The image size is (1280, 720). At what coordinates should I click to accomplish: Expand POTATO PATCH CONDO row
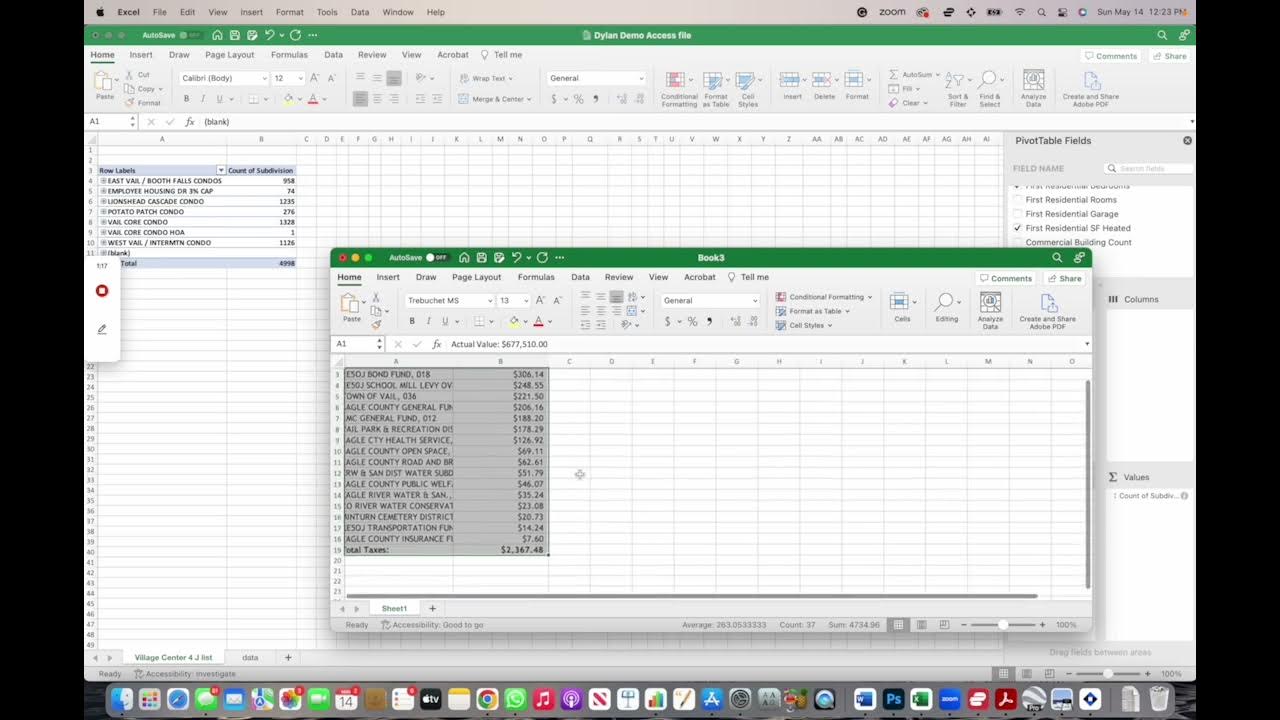[x=103, y=212]
